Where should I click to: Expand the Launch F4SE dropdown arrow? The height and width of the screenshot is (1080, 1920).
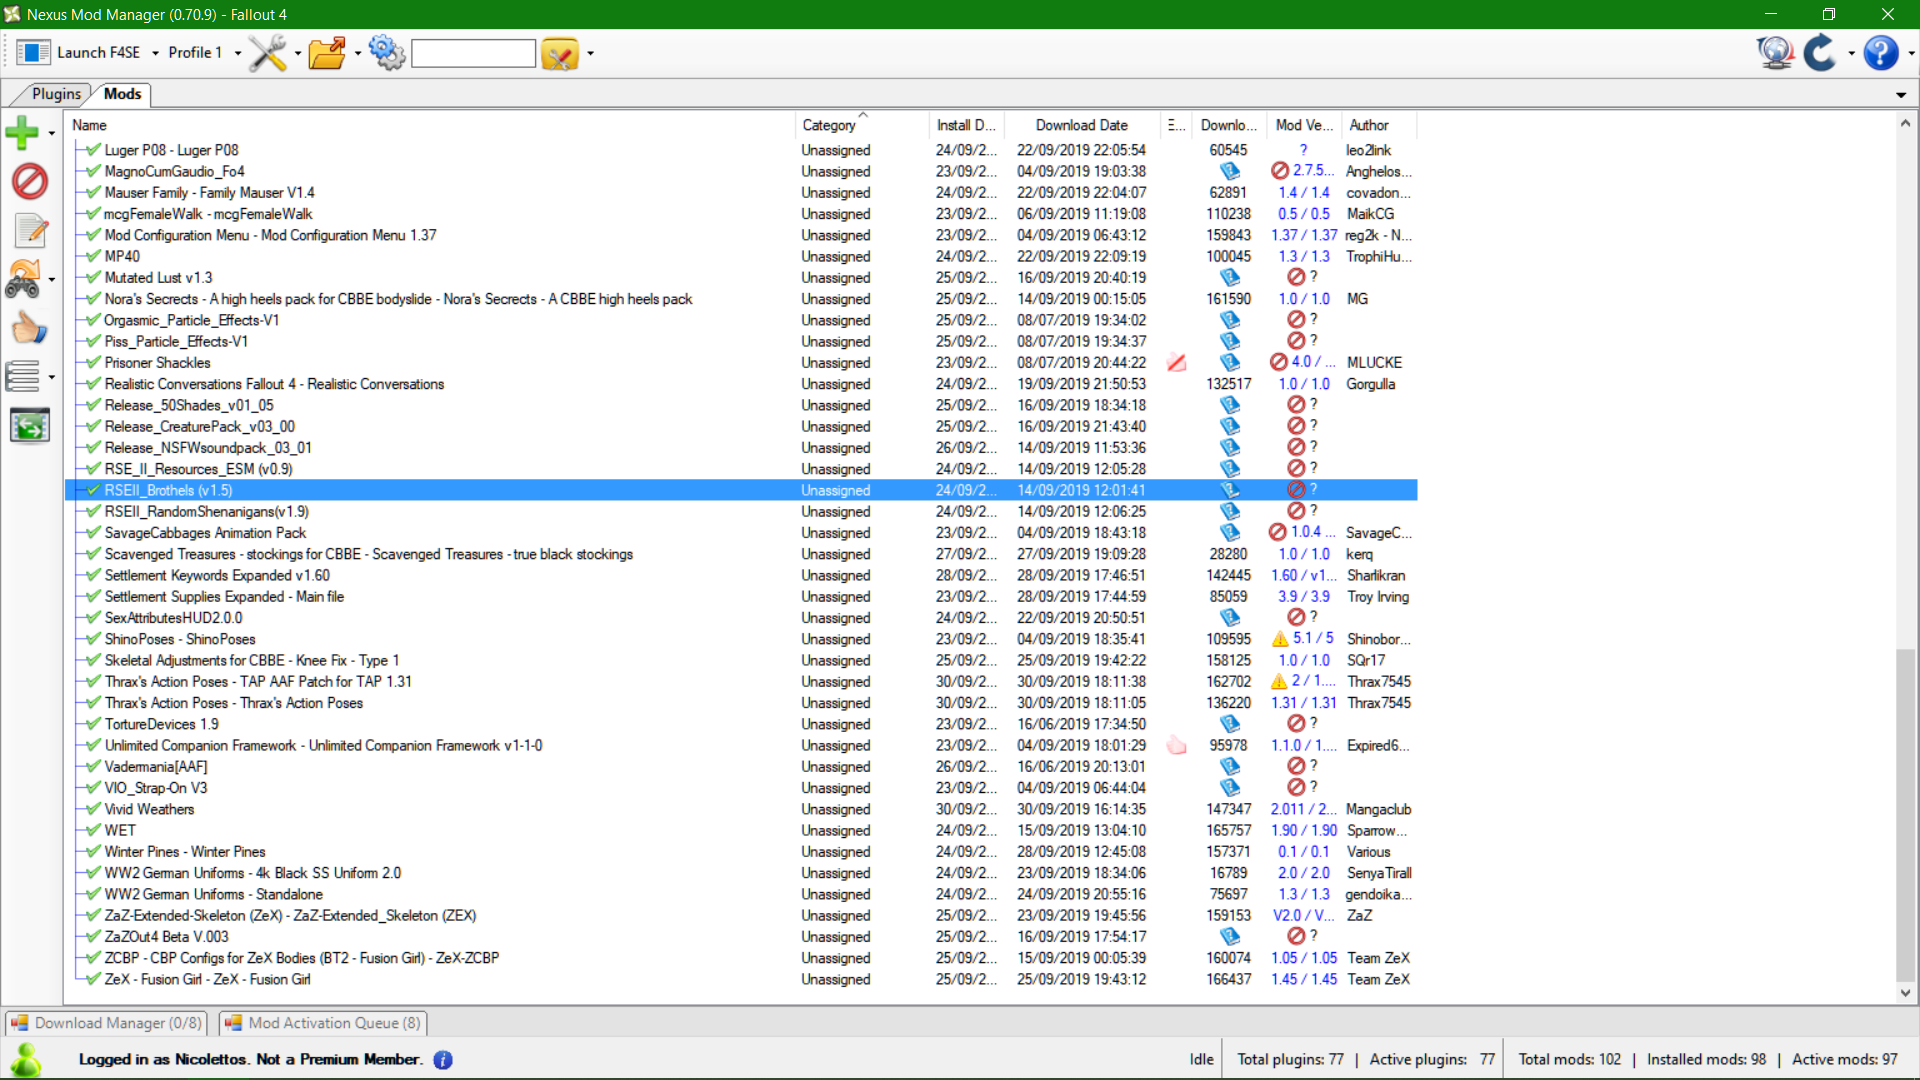point(155,53)
